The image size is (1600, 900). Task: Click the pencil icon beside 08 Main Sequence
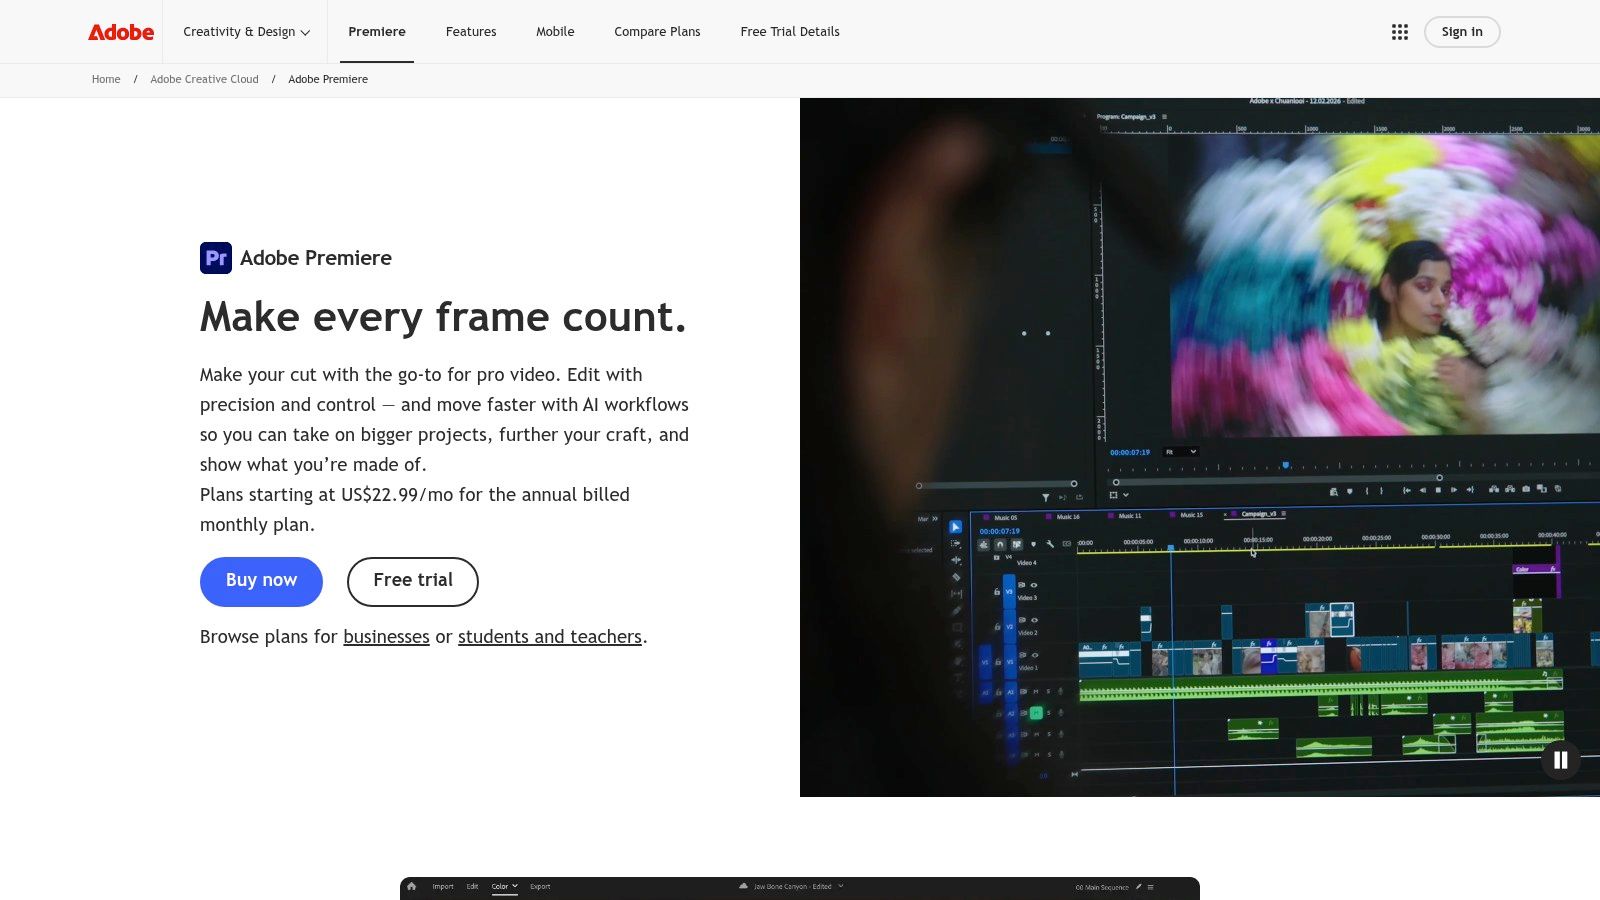click(1138, 887)
